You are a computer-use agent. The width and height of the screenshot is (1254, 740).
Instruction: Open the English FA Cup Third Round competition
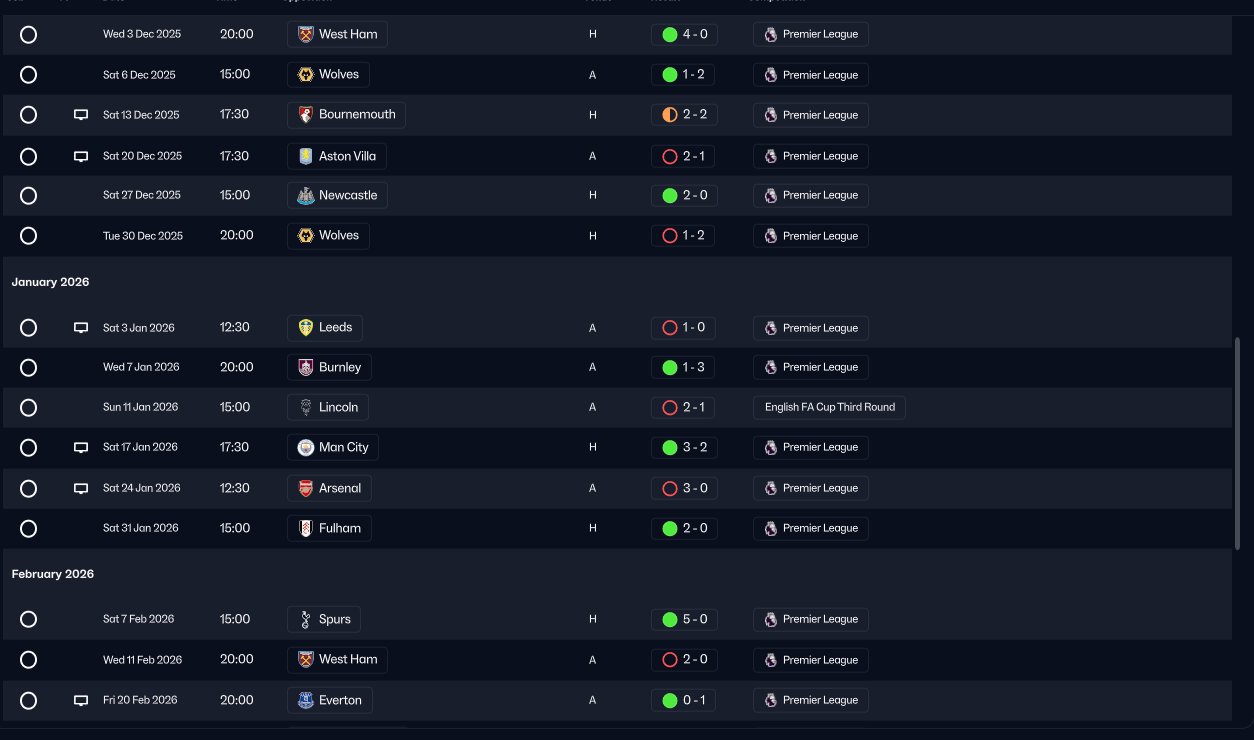tap(829, 407)
